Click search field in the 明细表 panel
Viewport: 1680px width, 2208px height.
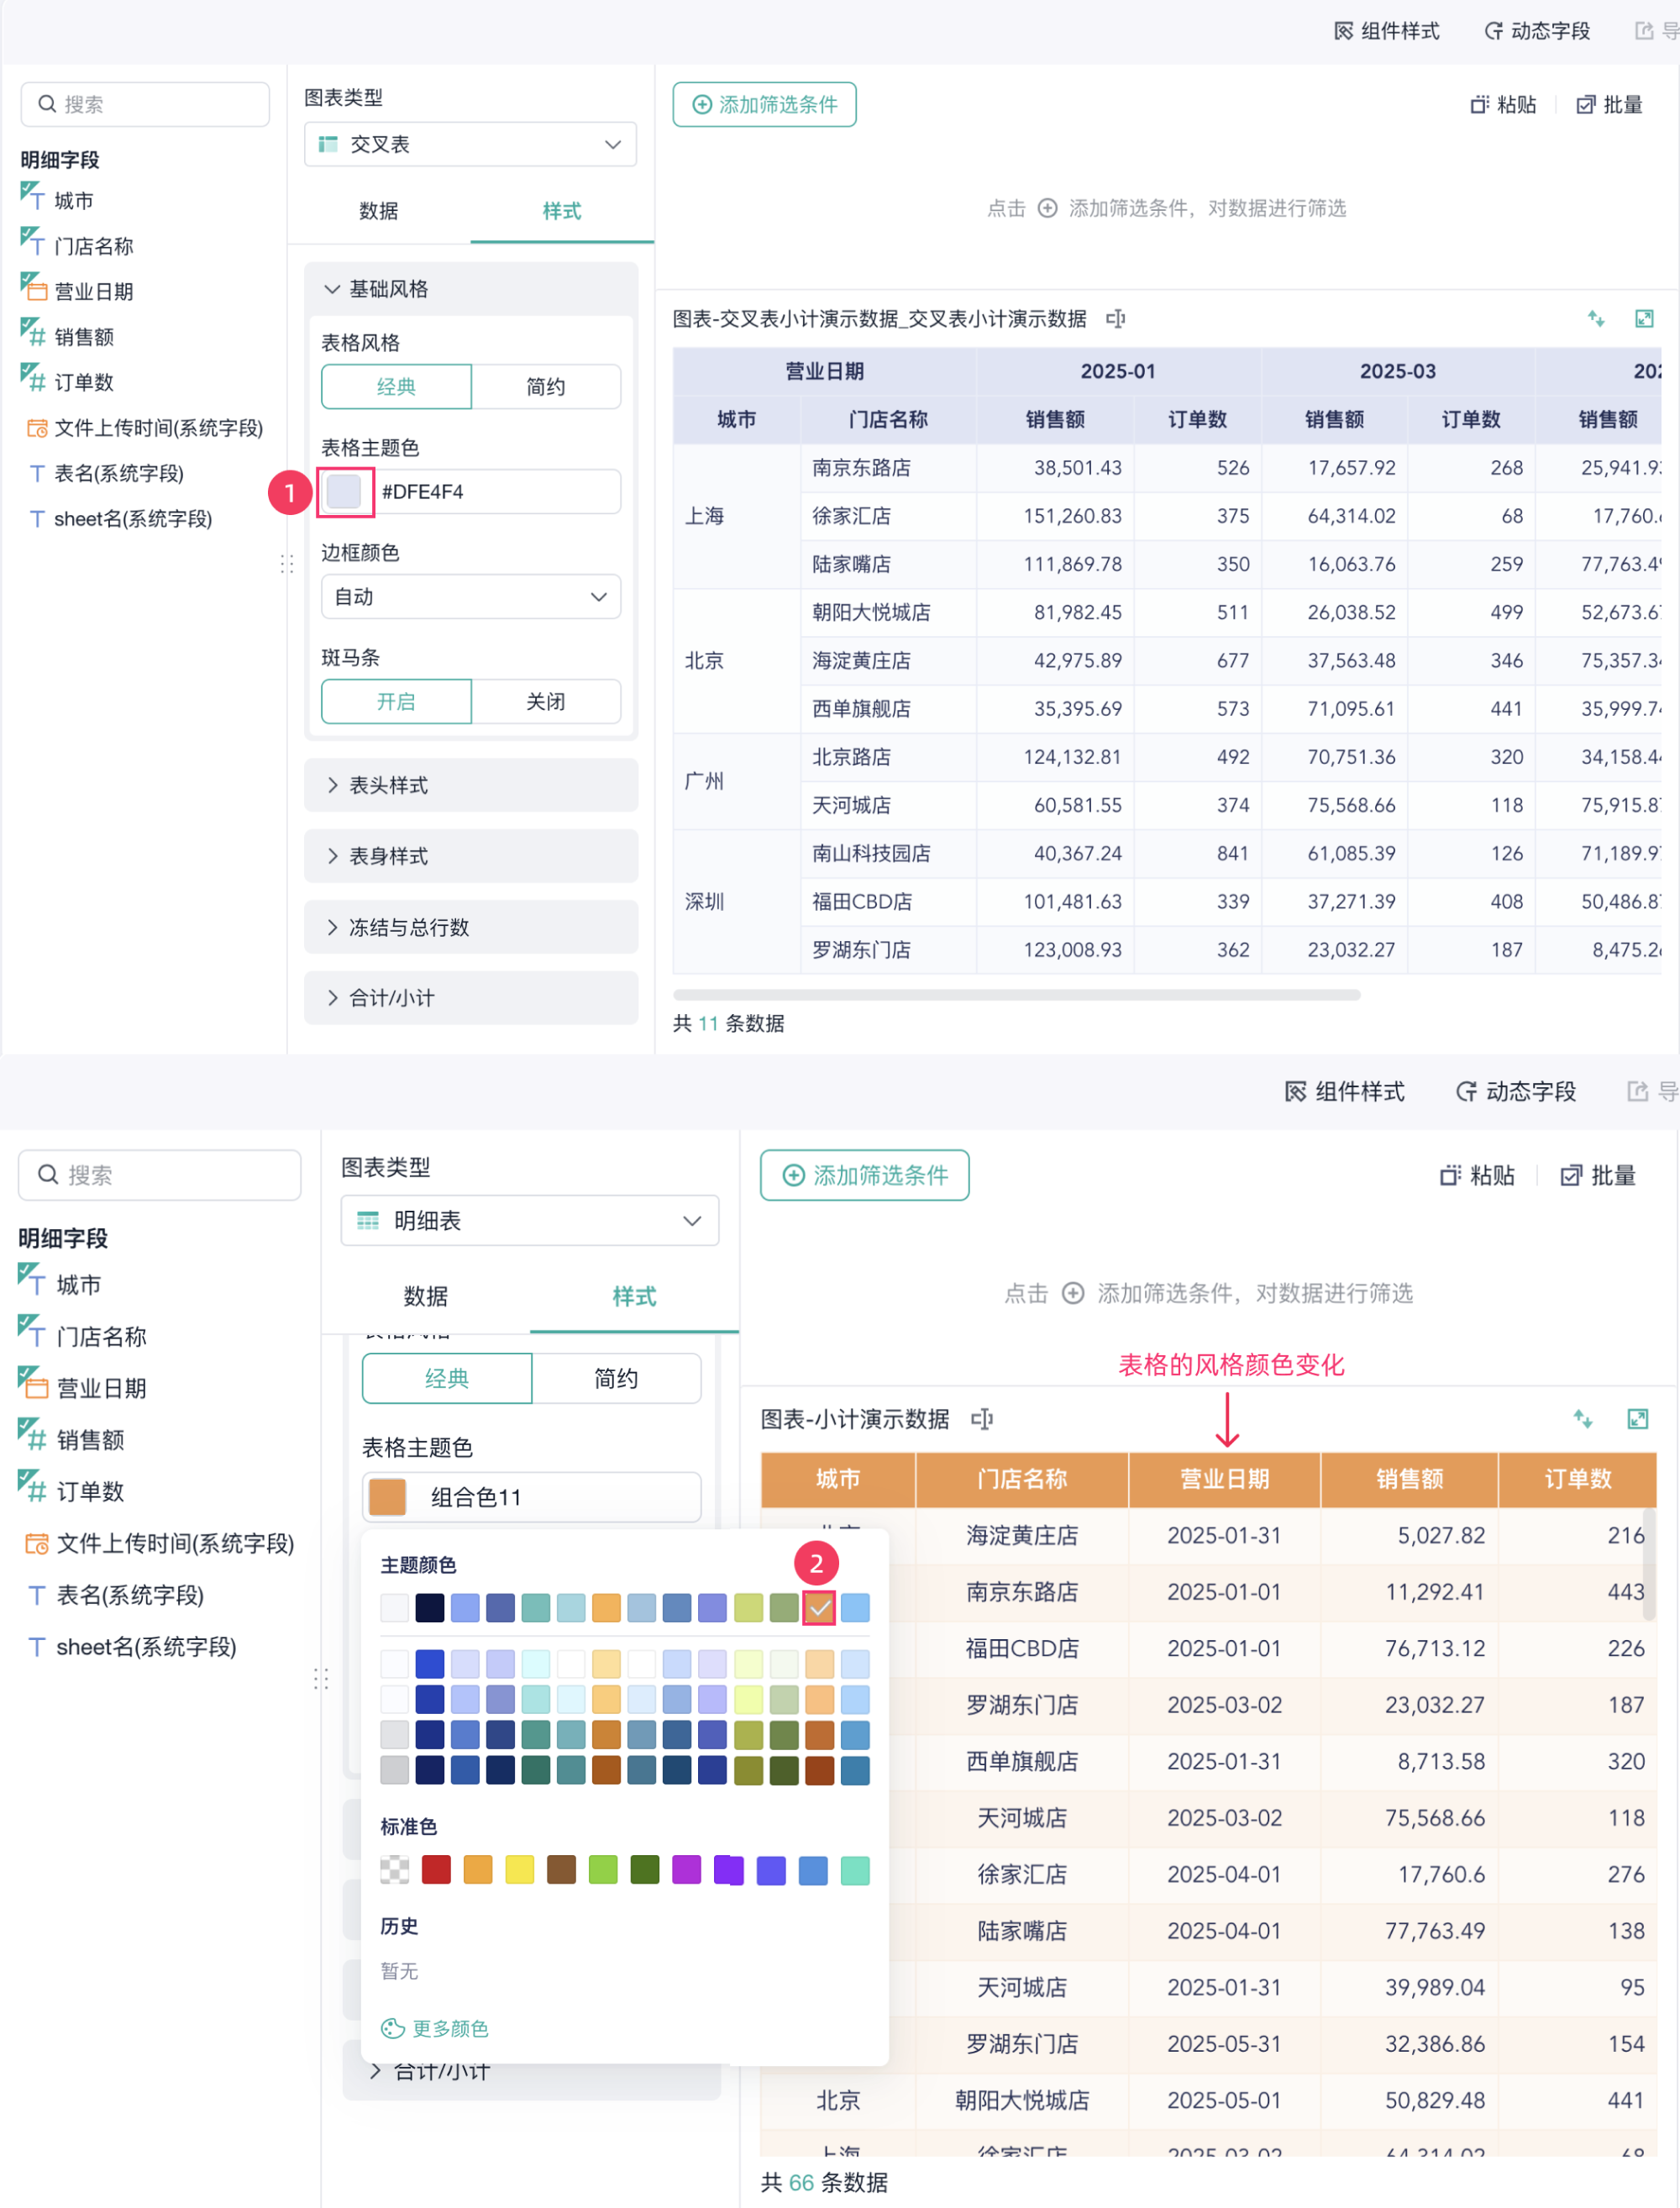pyautogui.click(x=160, y=1175)
